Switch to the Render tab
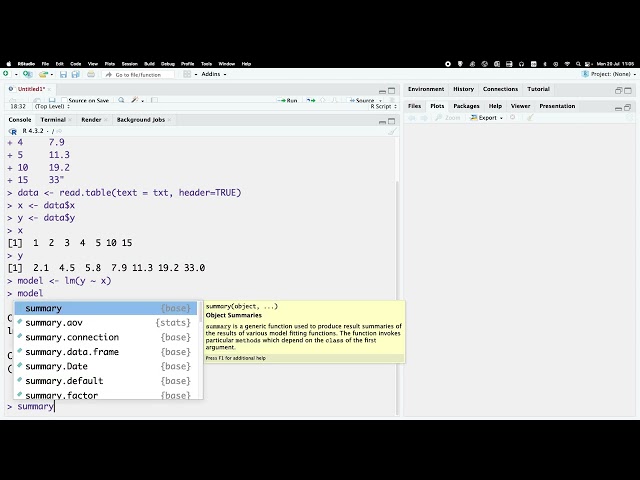The height and width of the screenshot is (480, 640). pyautogui.click(x=91, y=120)
